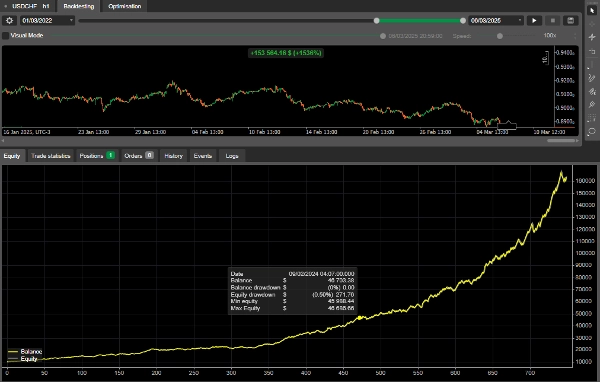Click the 04 Feb time axis label
The height and width of the screenshot is (382, 600).
click(207, 132)
